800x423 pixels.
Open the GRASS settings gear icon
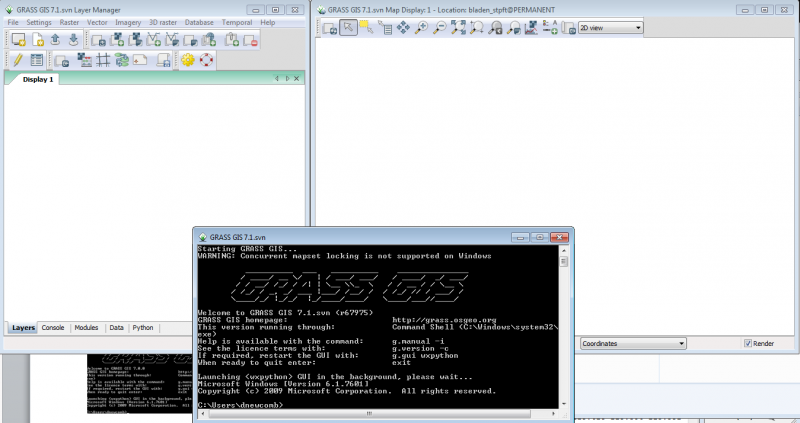click(x=187, y=60)
